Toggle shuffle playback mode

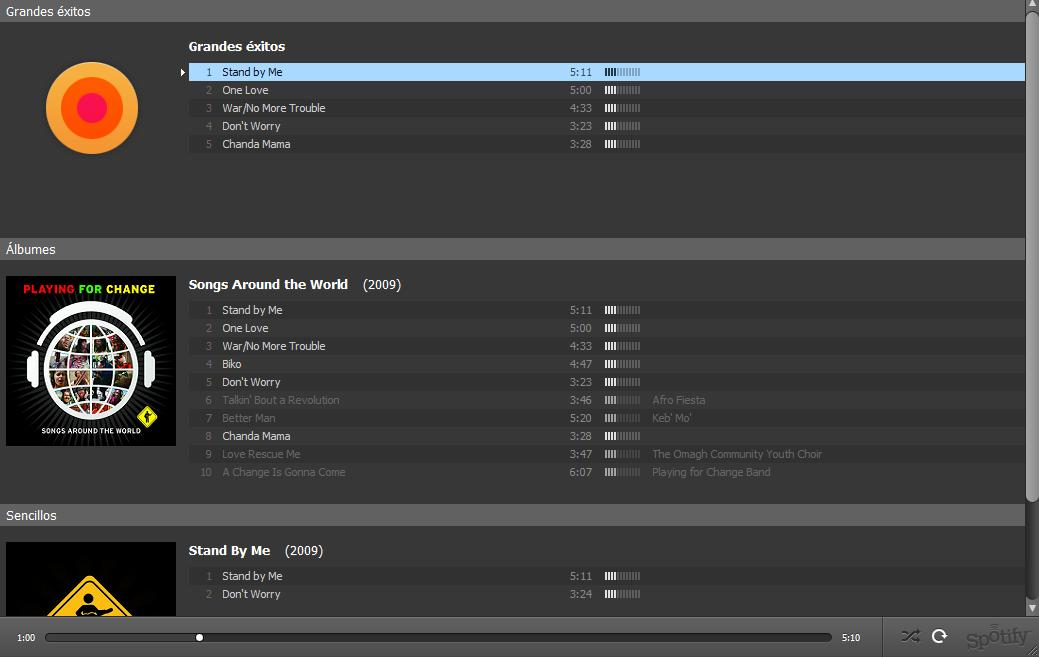point(910,636)
